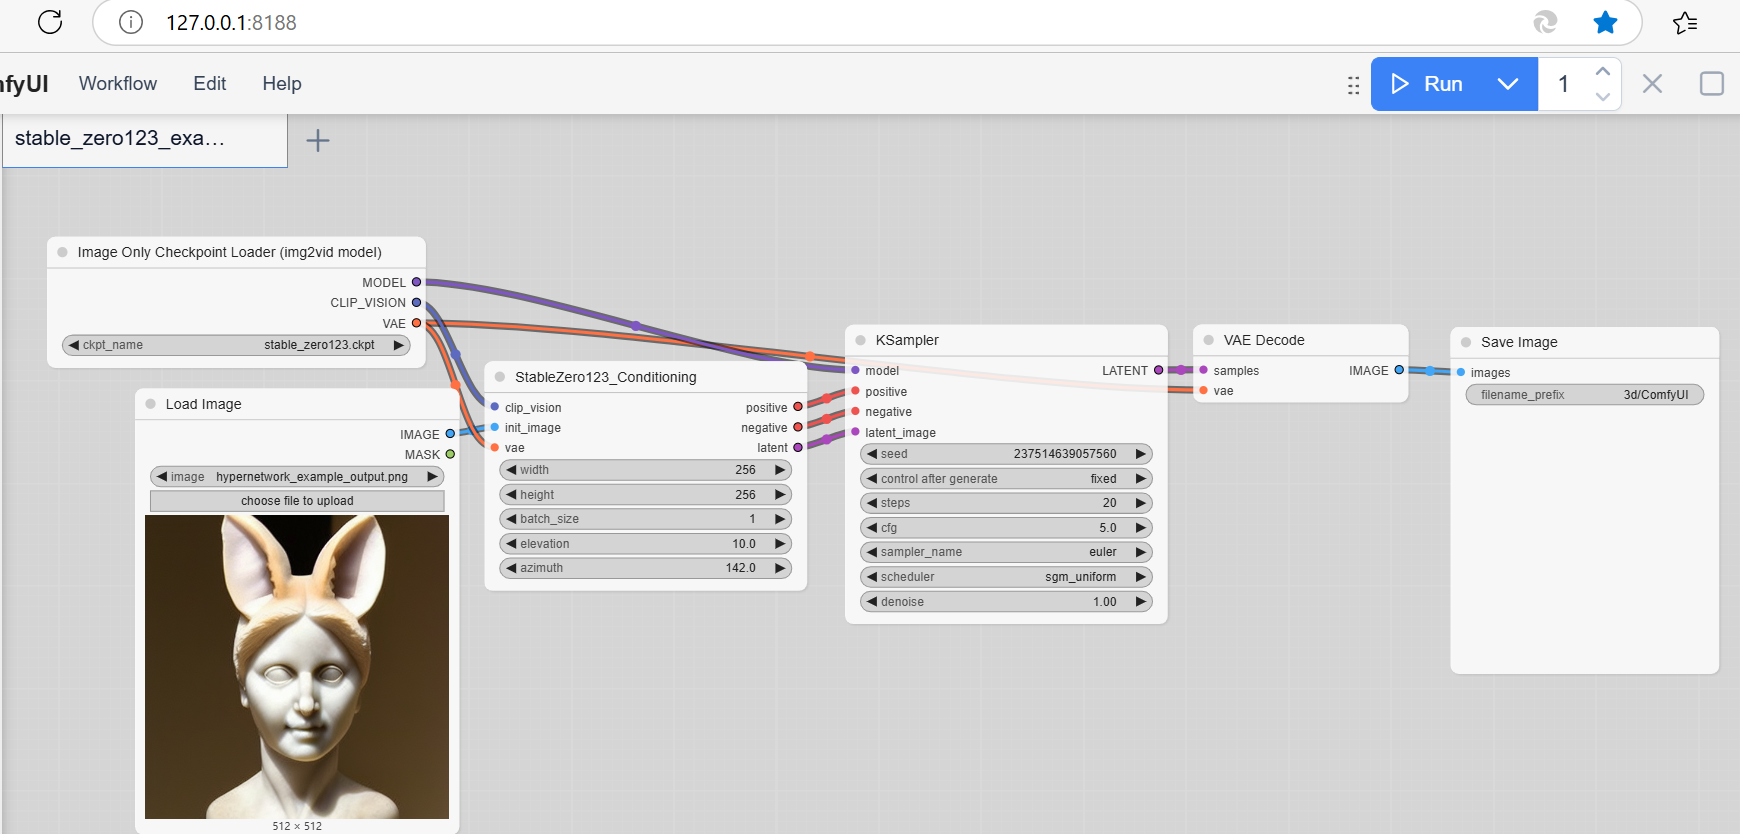Decrease batch count with down arrow
The image size is (1740, 834).
[x=1603, y=97]
